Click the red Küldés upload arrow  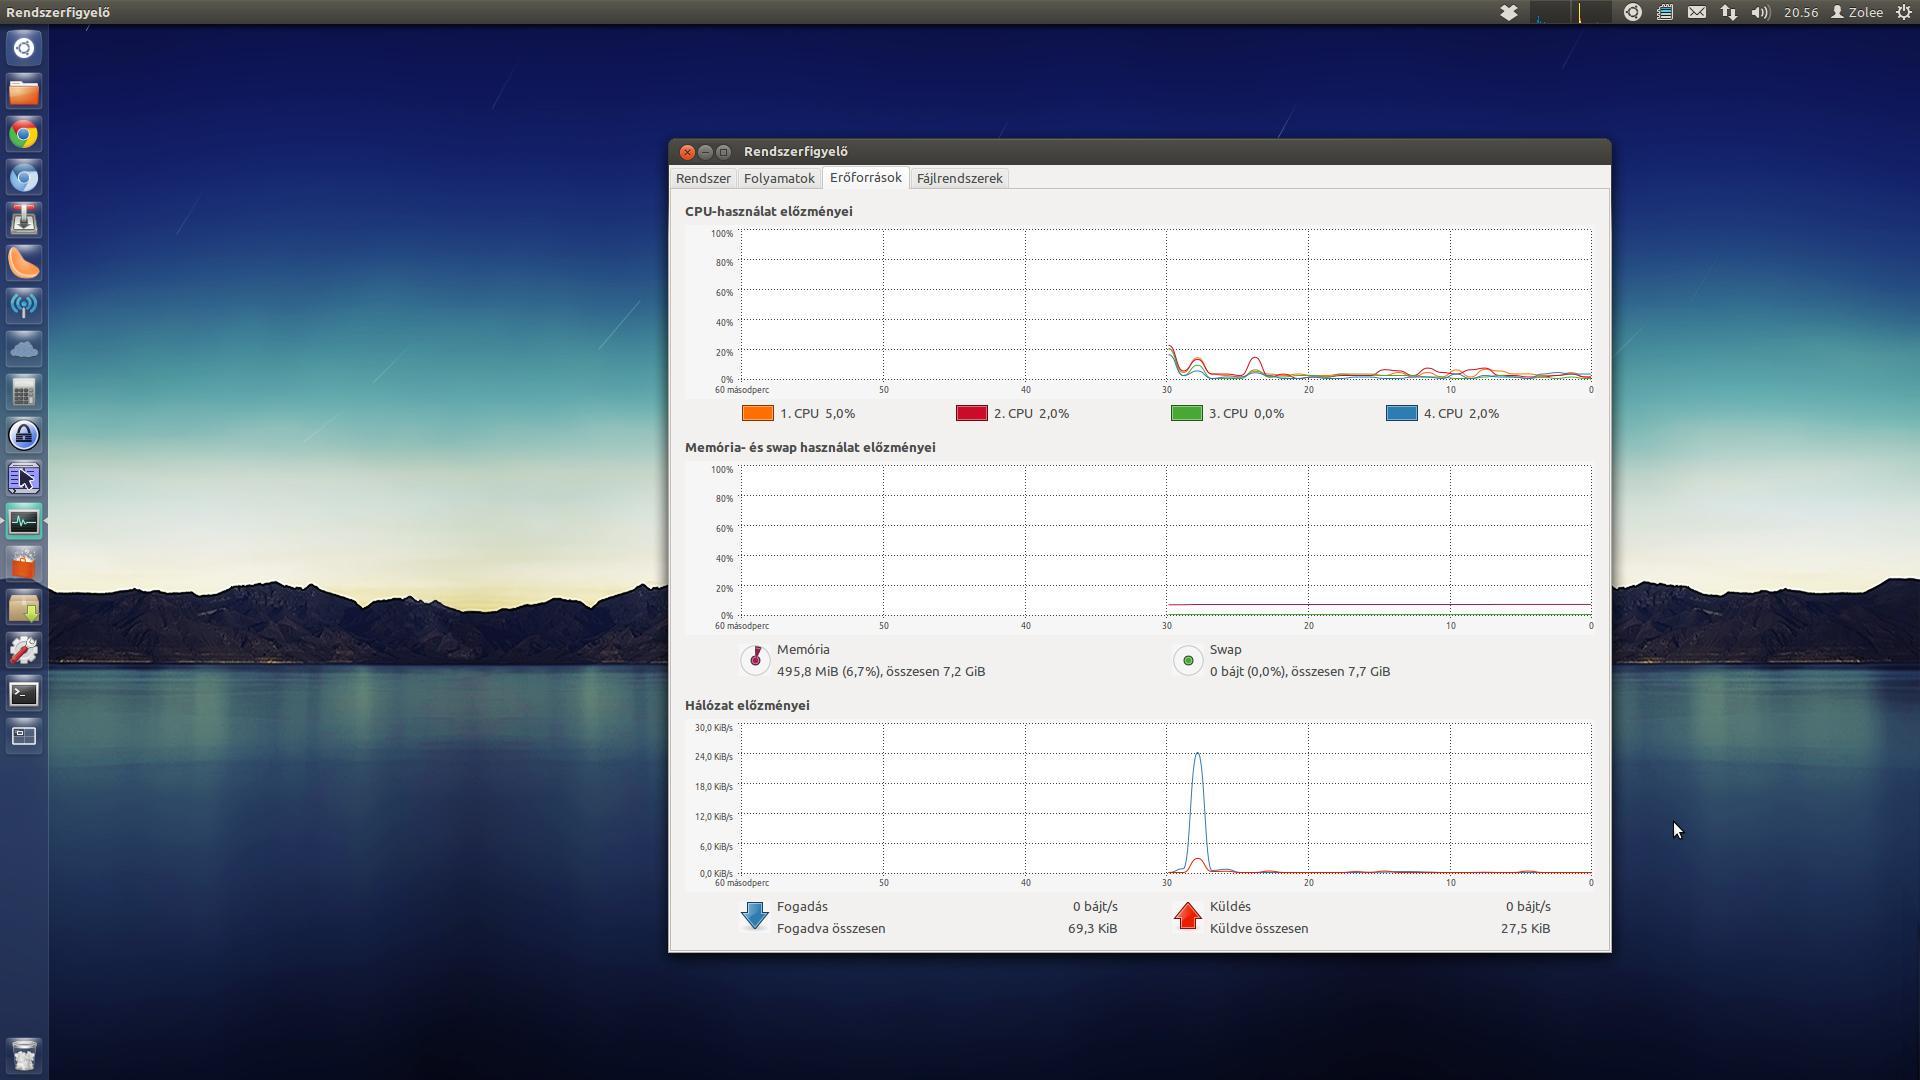coord(1188,916)
